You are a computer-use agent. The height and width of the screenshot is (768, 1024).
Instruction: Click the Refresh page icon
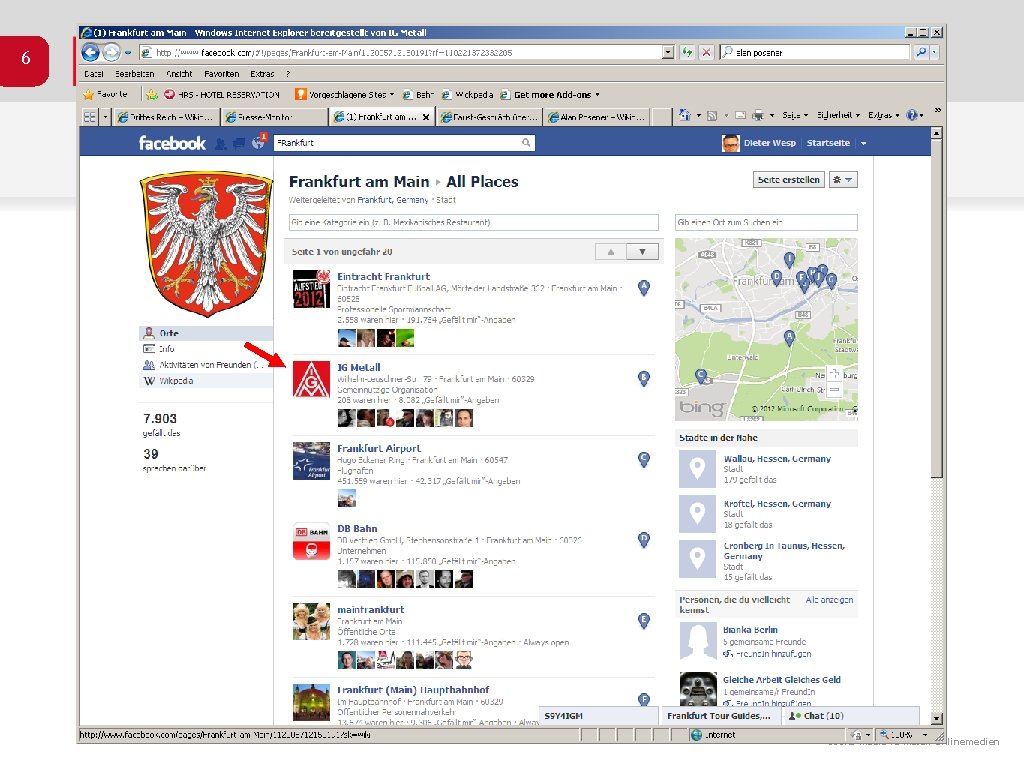pos(687,52)
